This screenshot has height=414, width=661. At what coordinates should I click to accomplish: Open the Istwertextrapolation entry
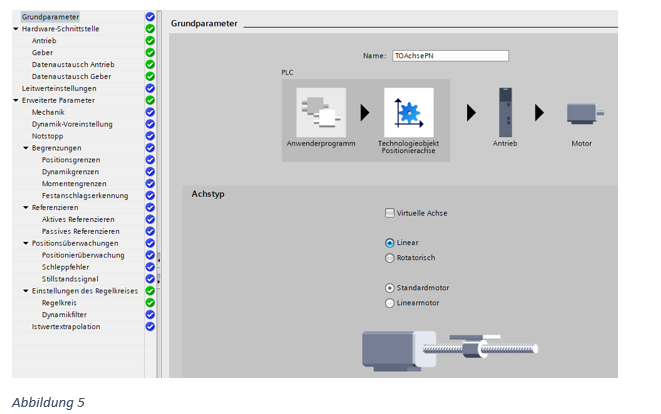[x=66, y=326]
